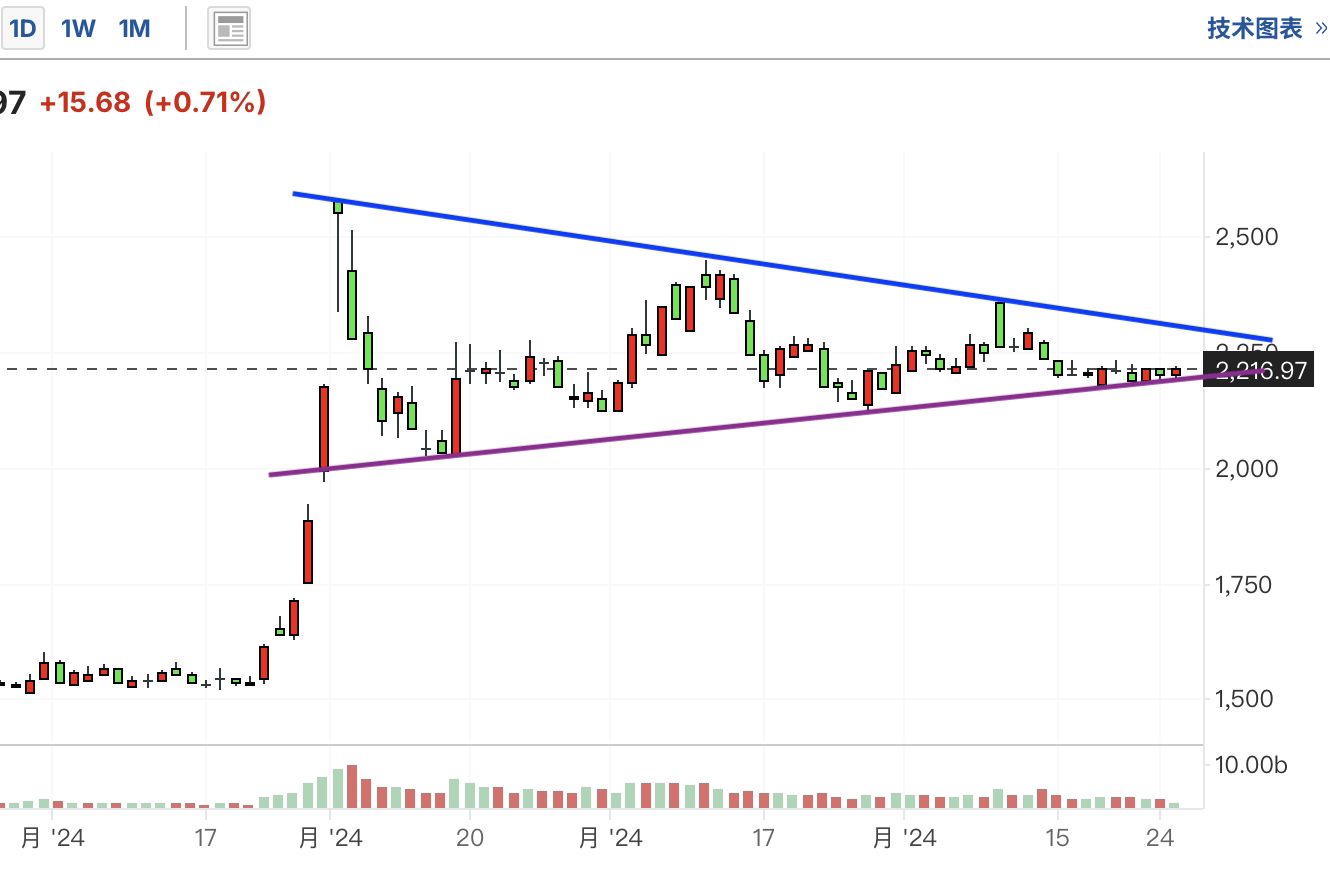Click the tallest volume bar

coord(351,787)
